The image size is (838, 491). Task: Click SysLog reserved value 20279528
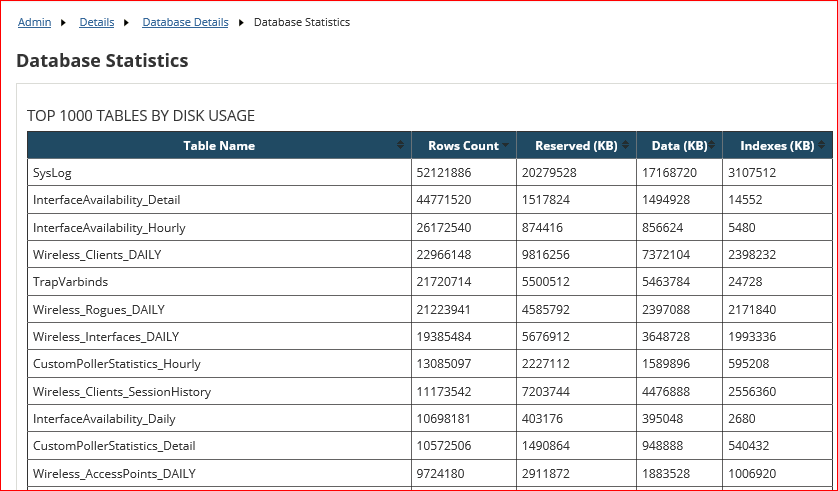549,173
